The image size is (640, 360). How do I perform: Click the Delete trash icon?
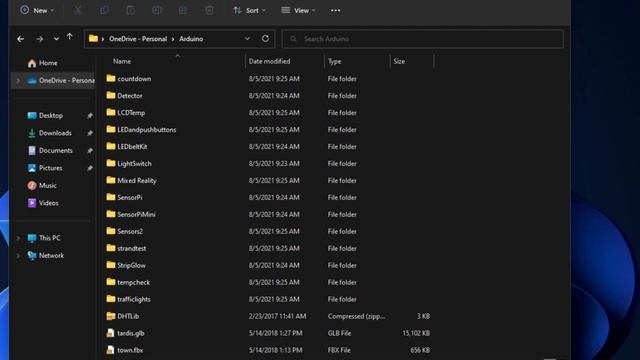click(209, 10)
